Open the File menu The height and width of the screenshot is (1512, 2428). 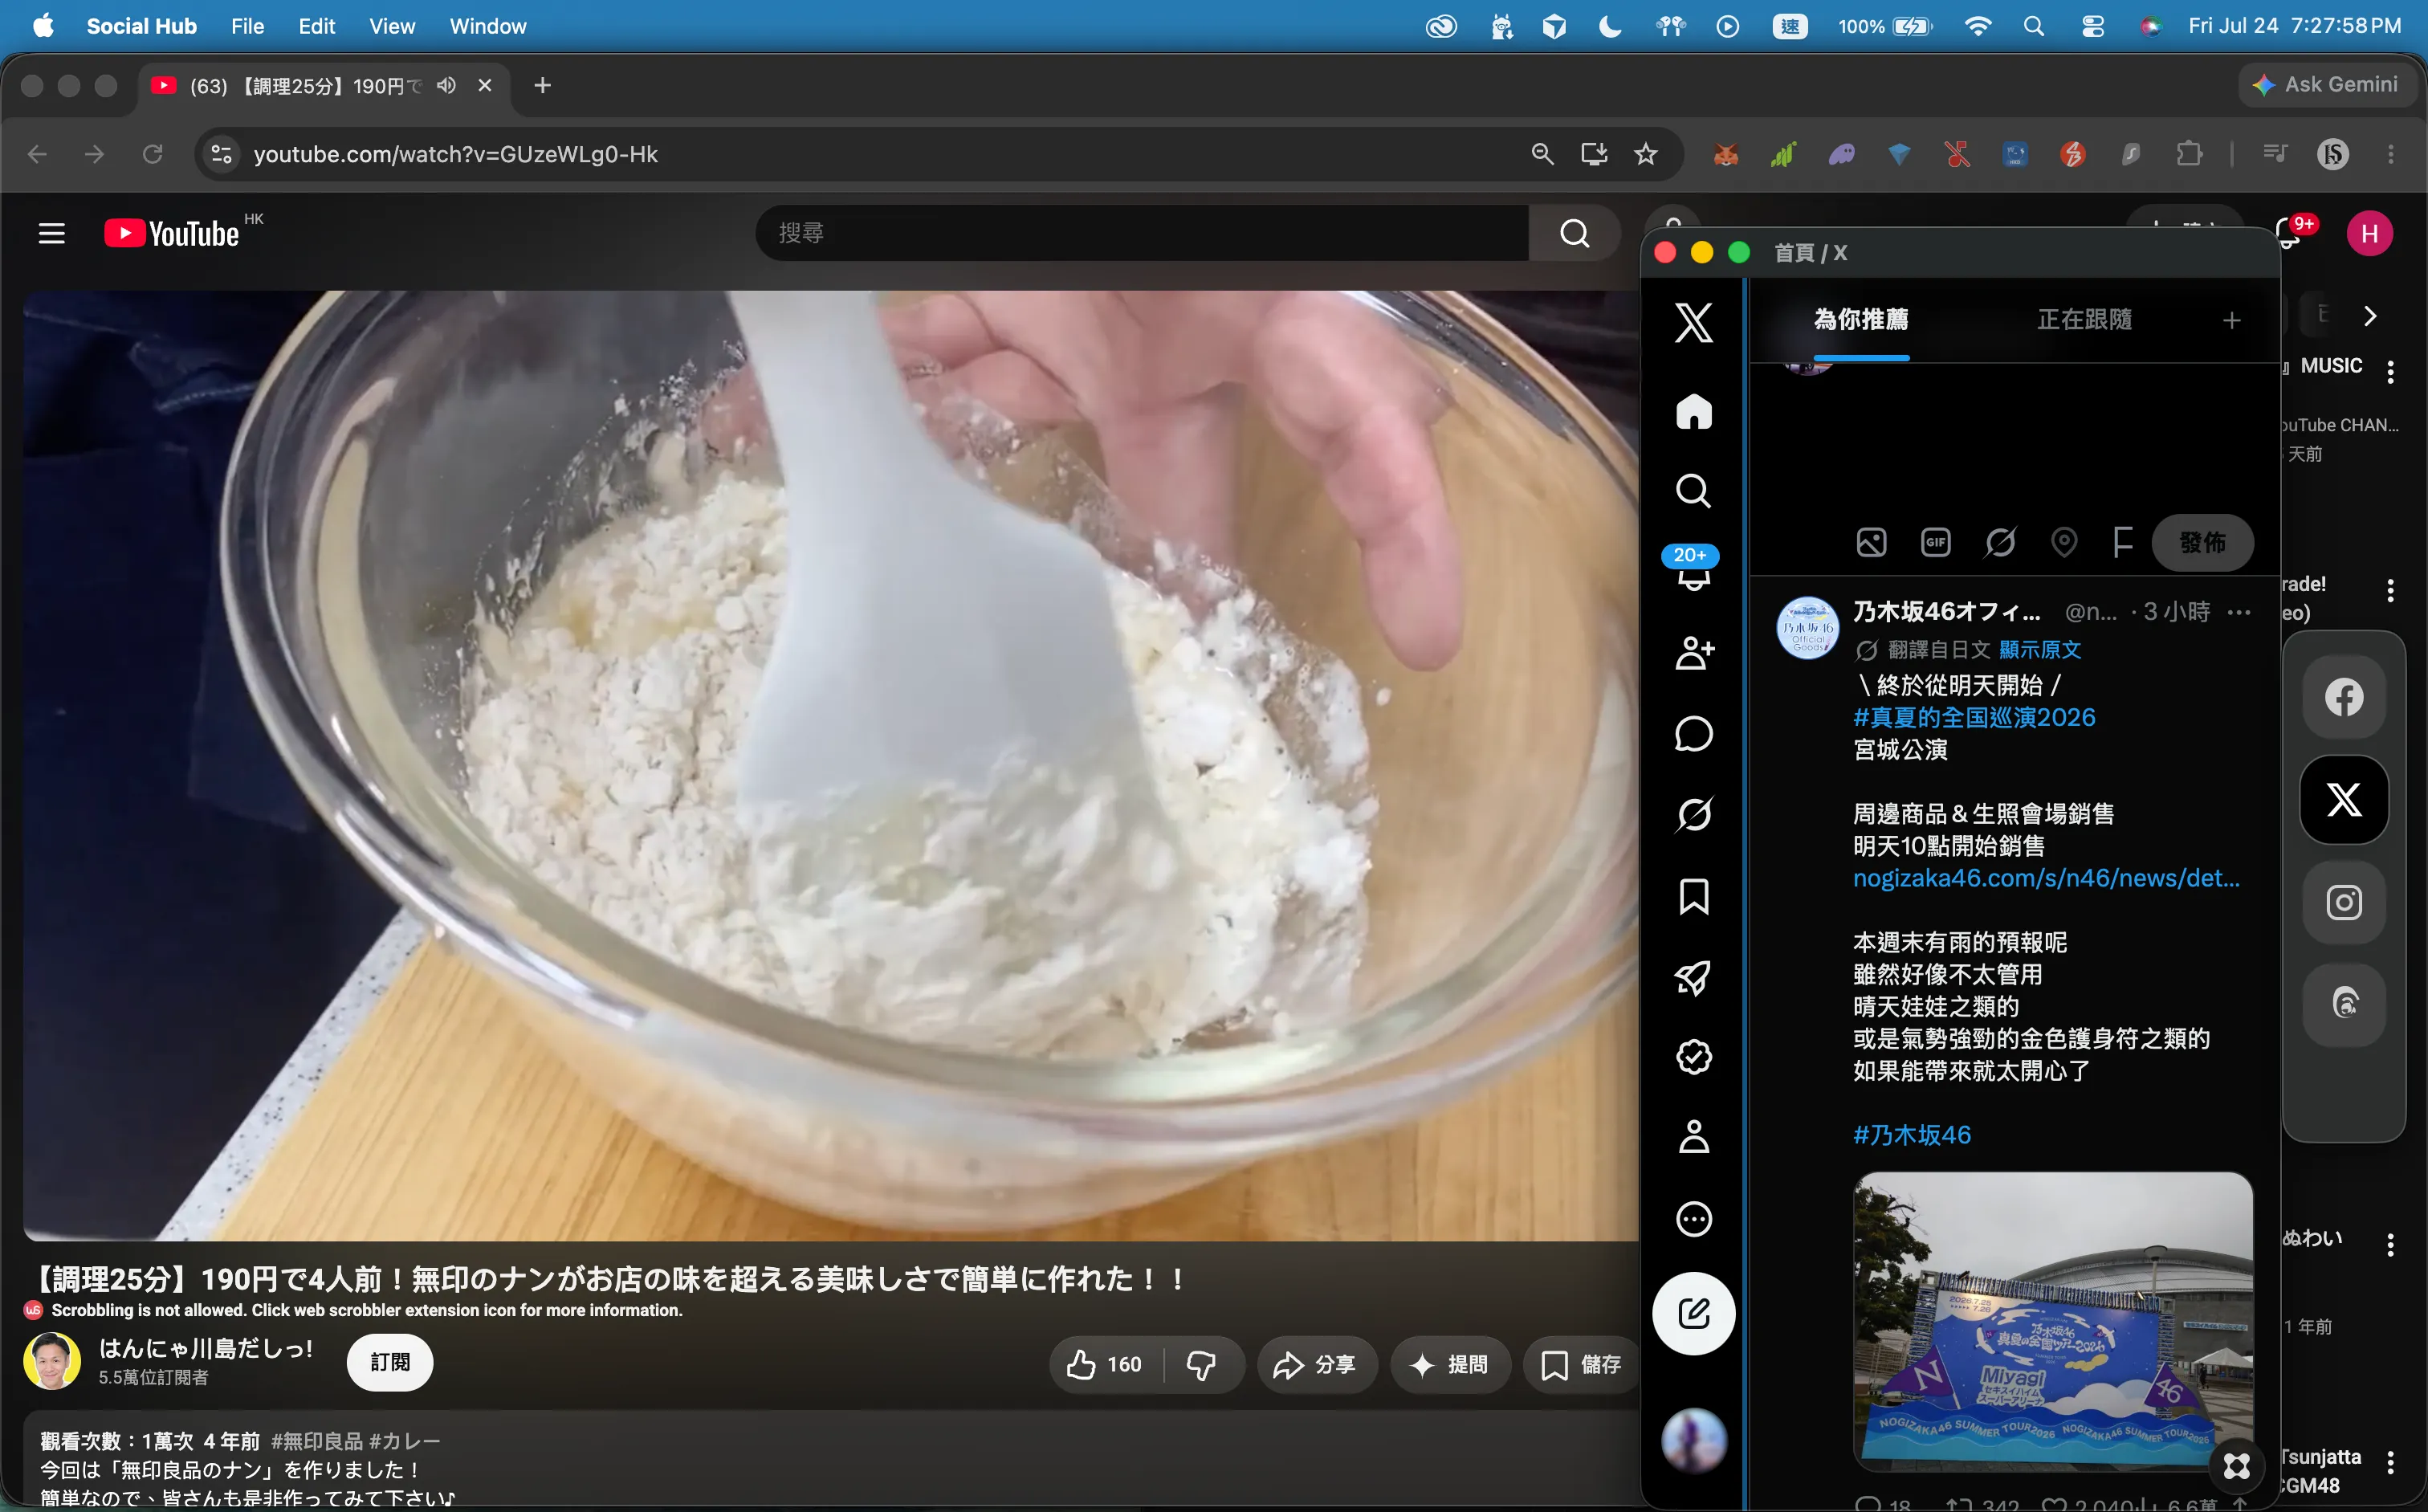tap(247, 26)
